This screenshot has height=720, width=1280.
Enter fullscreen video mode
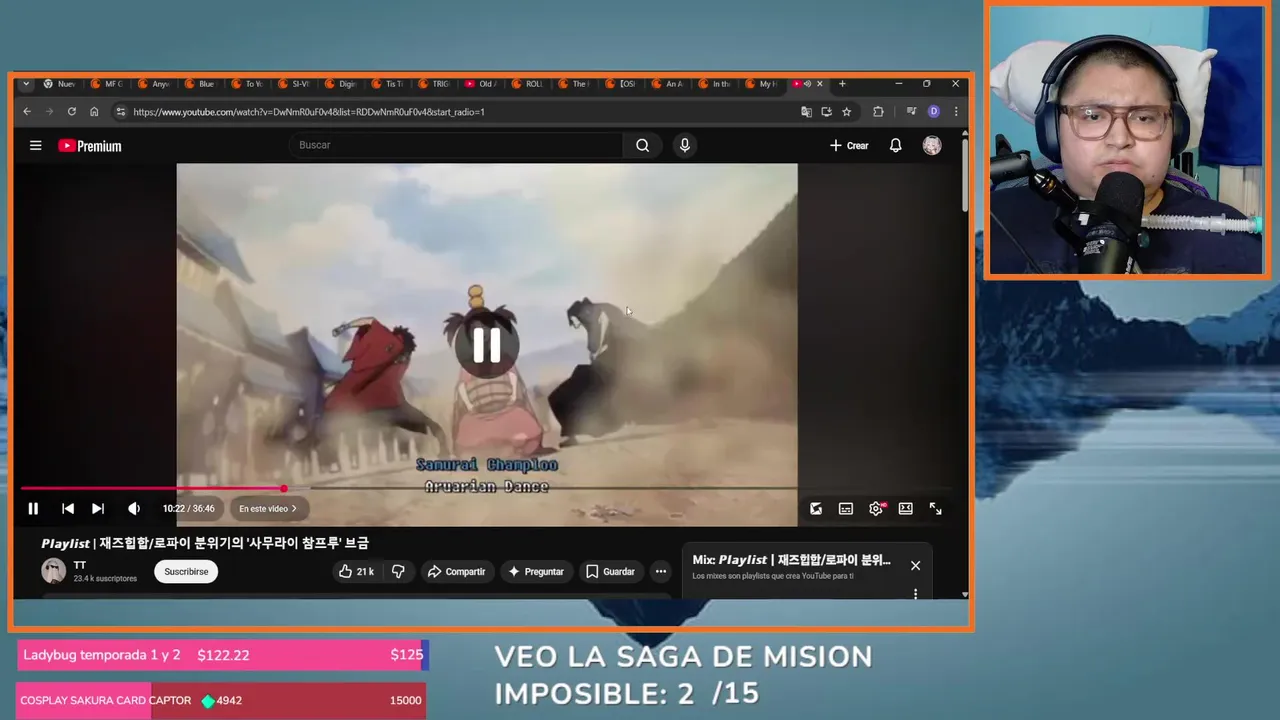tap(936, 509)
